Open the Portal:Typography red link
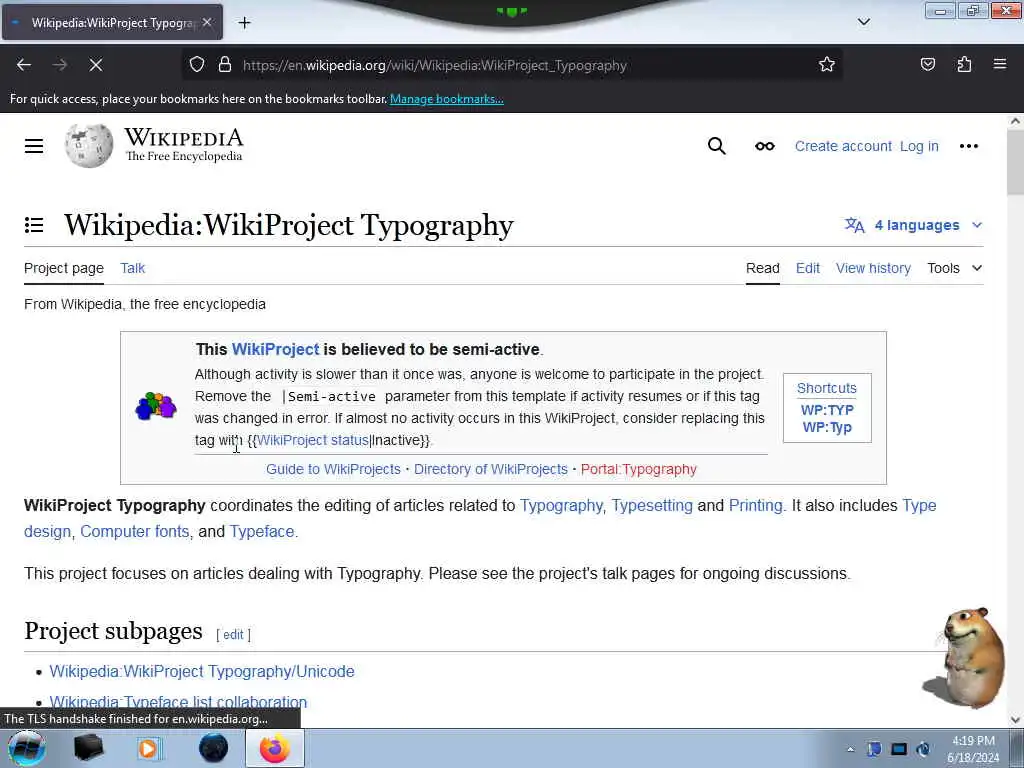 pos(639,470)
